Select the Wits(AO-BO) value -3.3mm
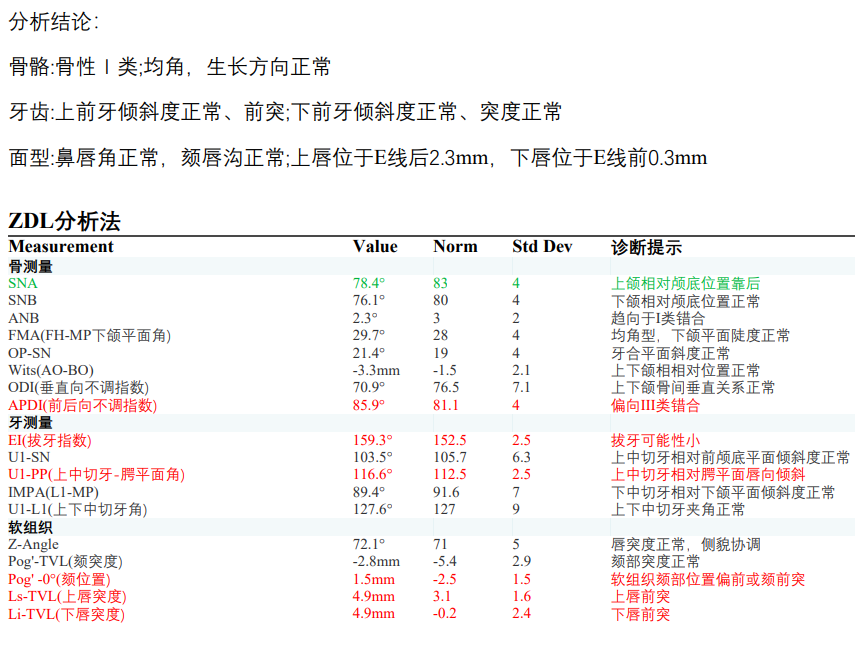The width and height of the screenshot is (855, 651). 376,371
